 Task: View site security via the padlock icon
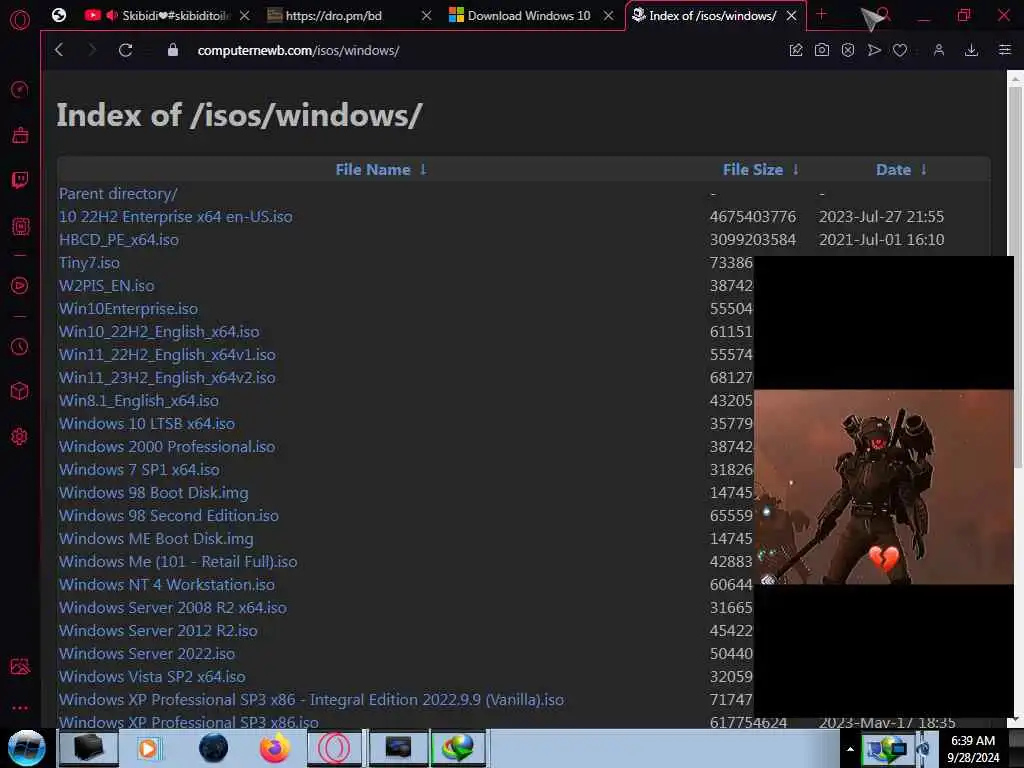(x=172, y=50)
